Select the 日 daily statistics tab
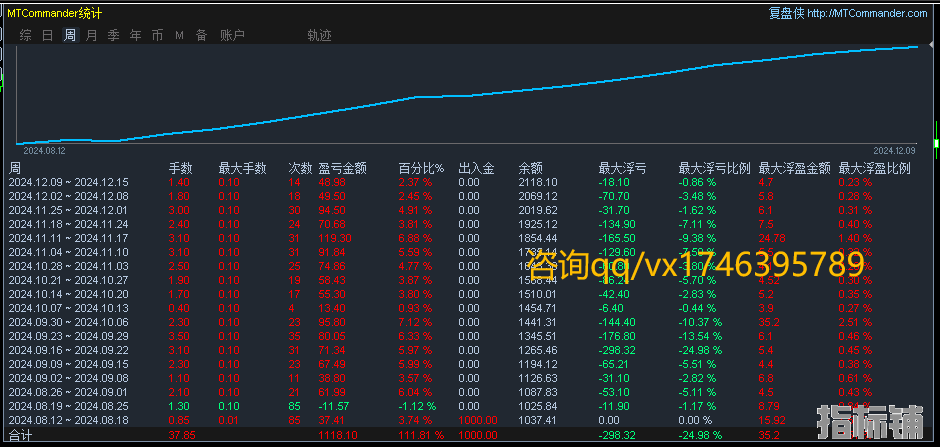 pyautogui.click(x=47, y=35)
